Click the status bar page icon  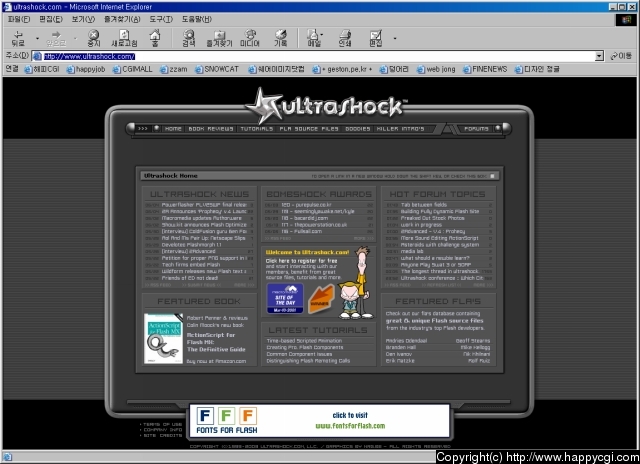(x=7, y=457)
